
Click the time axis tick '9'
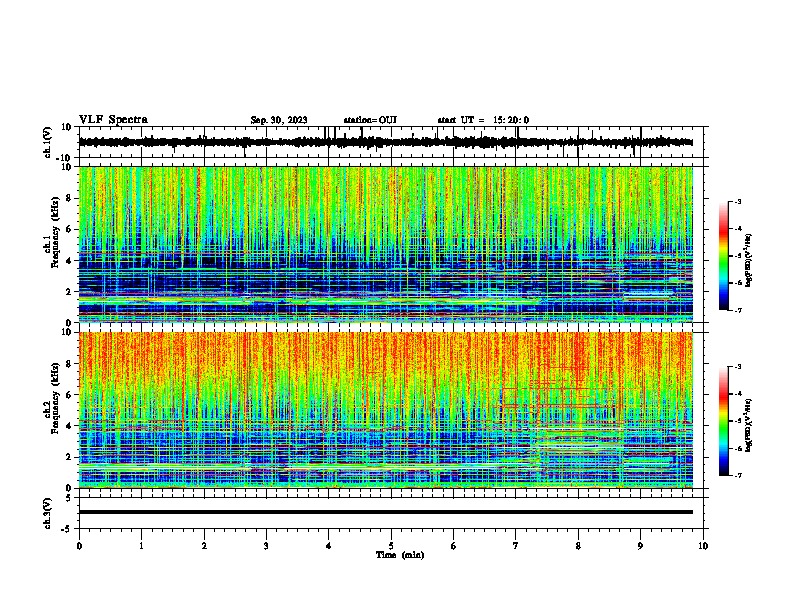coord(640,546)
